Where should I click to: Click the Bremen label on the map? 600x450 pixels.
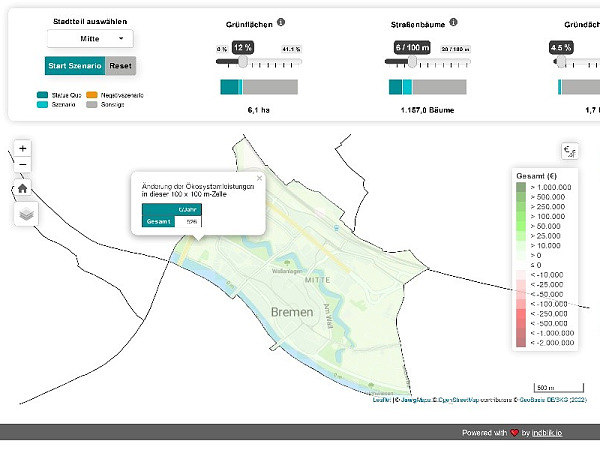point(298,313)
